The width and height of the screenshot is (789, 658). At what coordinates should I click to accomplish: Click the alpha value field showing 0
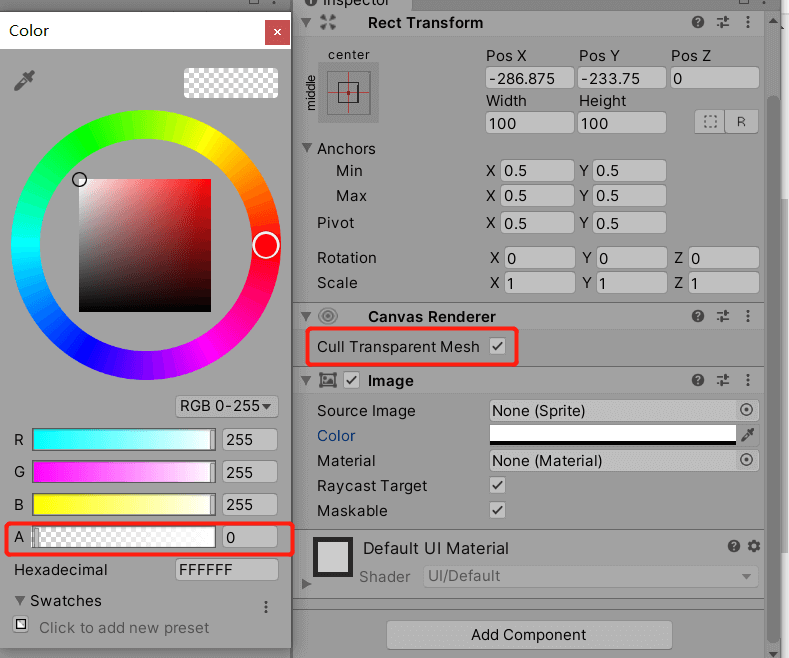pyautogui.click(x=250, y=537)
